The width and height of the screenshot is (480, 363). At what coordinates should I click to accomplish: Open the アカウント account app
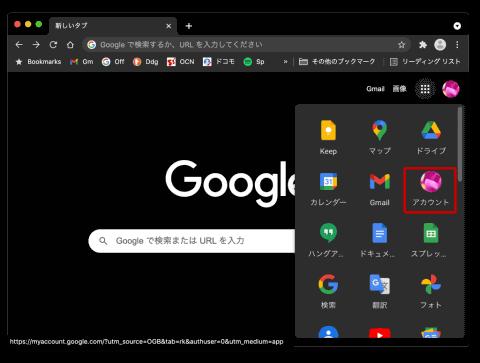430,190
